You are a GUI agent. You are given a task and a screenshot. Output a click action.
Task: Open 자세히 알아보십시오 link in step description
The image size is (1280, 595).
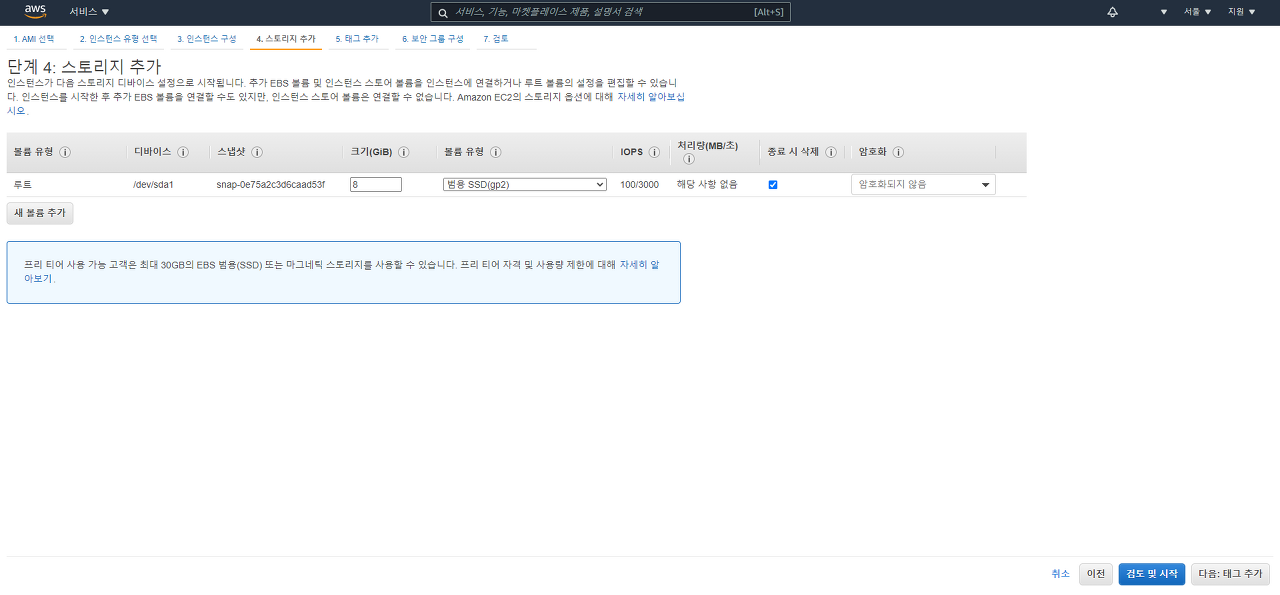click(x=650, y=97)
